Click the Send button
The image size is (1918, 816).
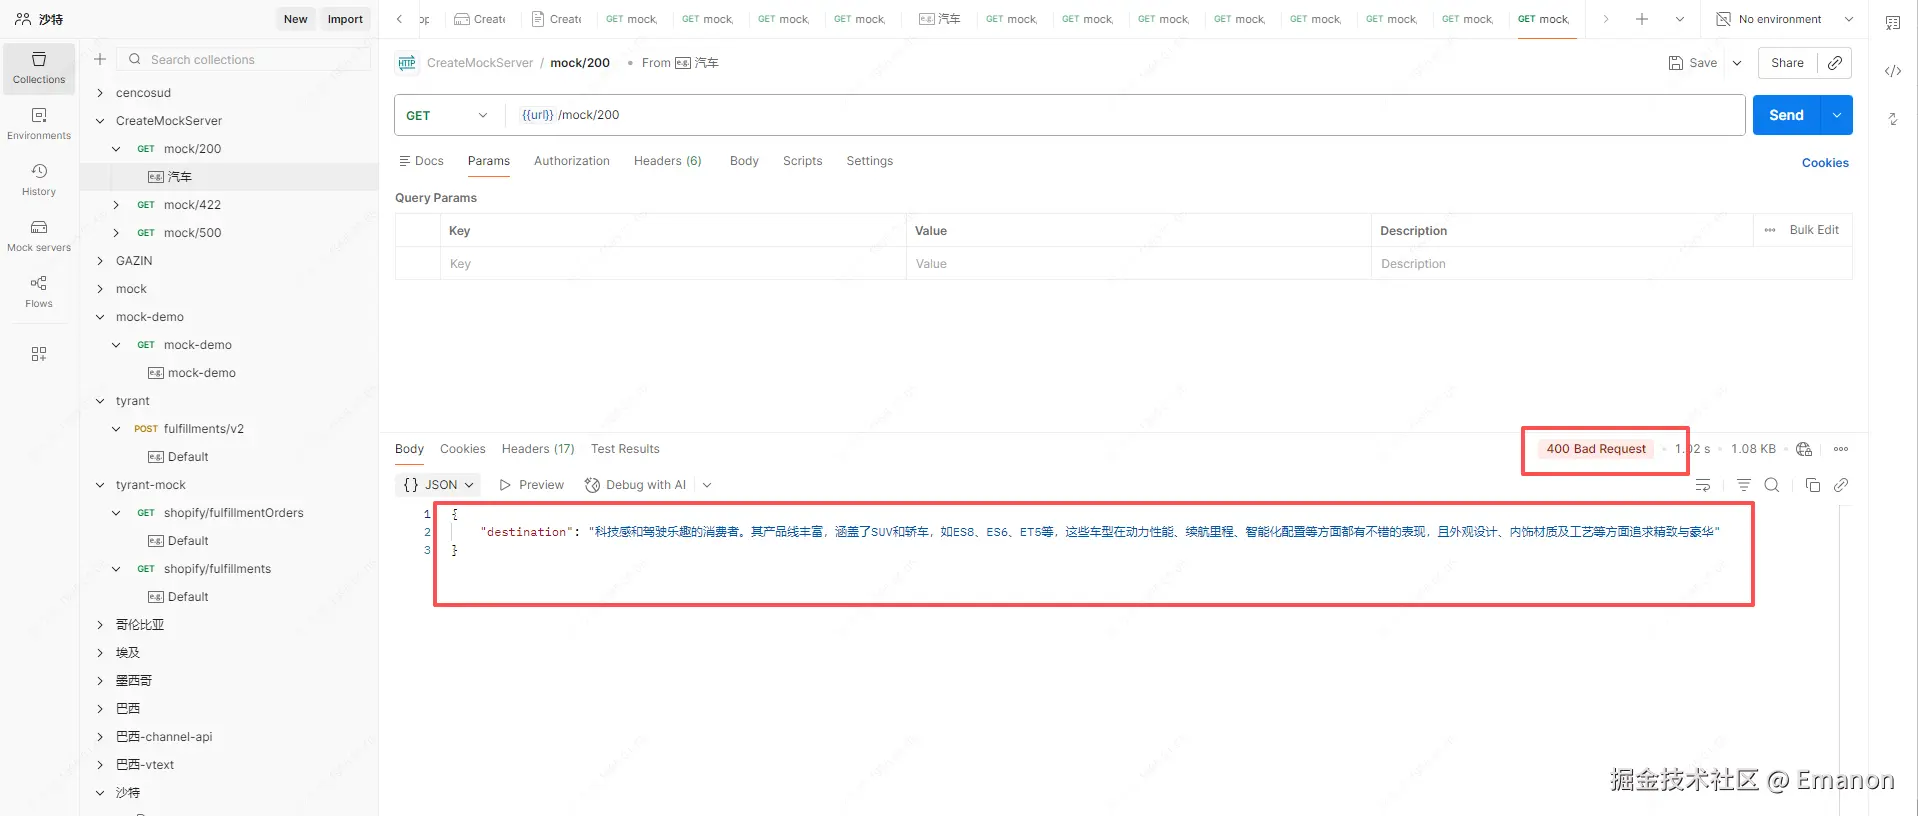click(x=1787, y=115)
